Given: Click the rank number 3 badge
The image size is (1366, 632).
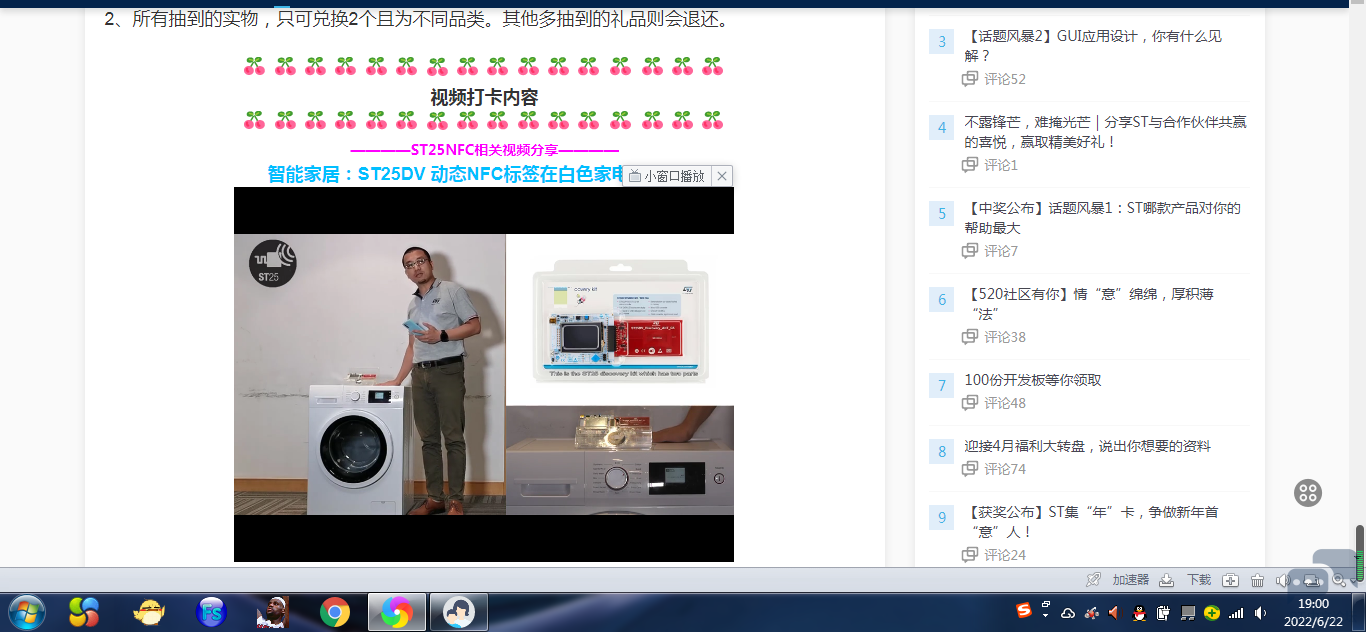Looking at the screenshot, I should [x=941, y=41].
